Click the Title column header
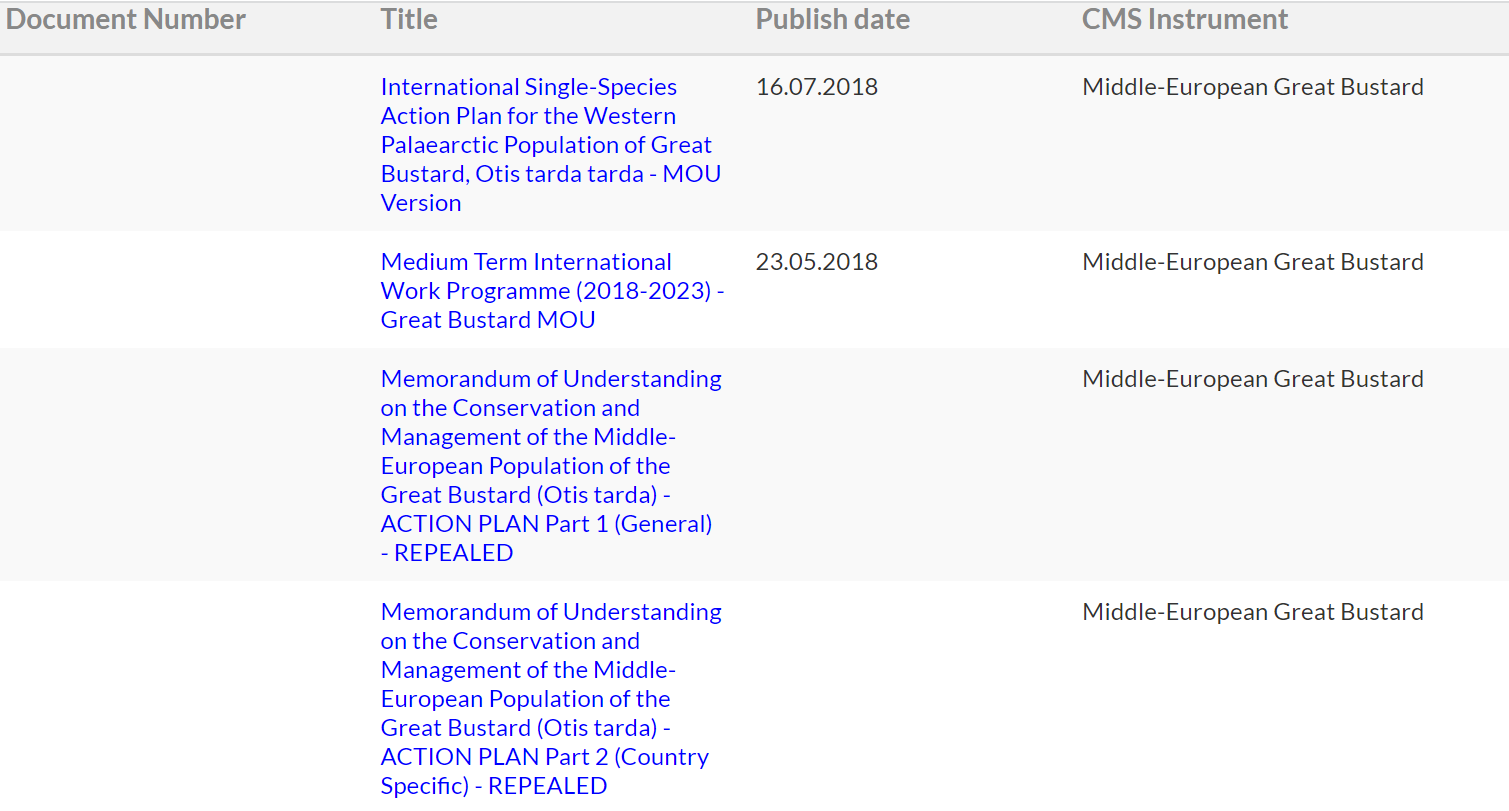The image size is (1509, 811). click(409, 19)
